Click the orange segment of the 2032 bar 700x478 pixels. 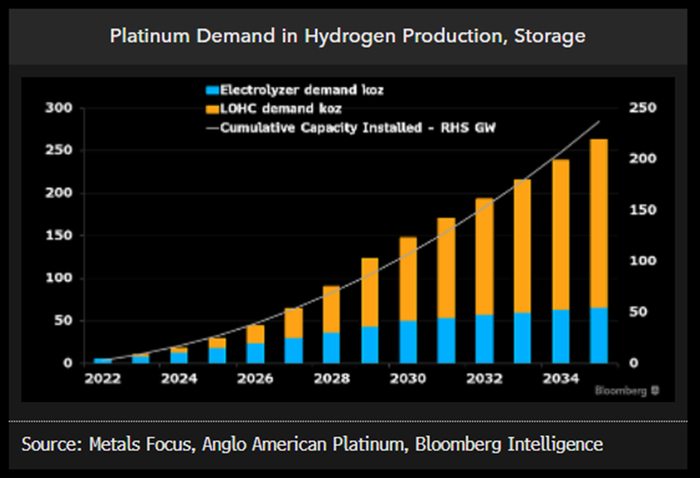coord(484,257)
